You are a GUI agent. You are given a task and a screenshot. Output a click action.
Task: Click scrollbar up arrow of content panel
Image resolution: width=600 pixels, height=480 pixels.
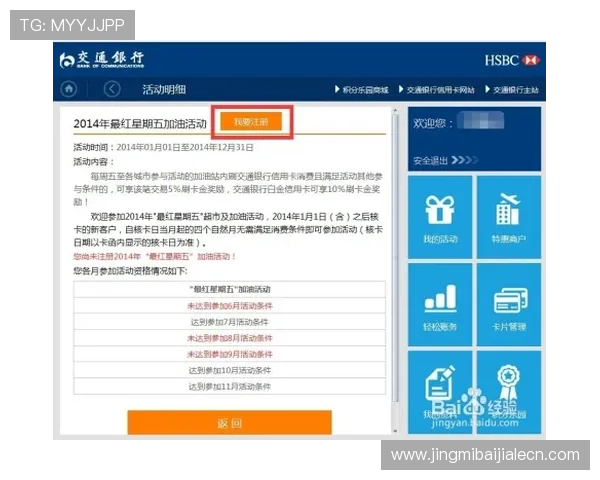[x=395, y=111]
